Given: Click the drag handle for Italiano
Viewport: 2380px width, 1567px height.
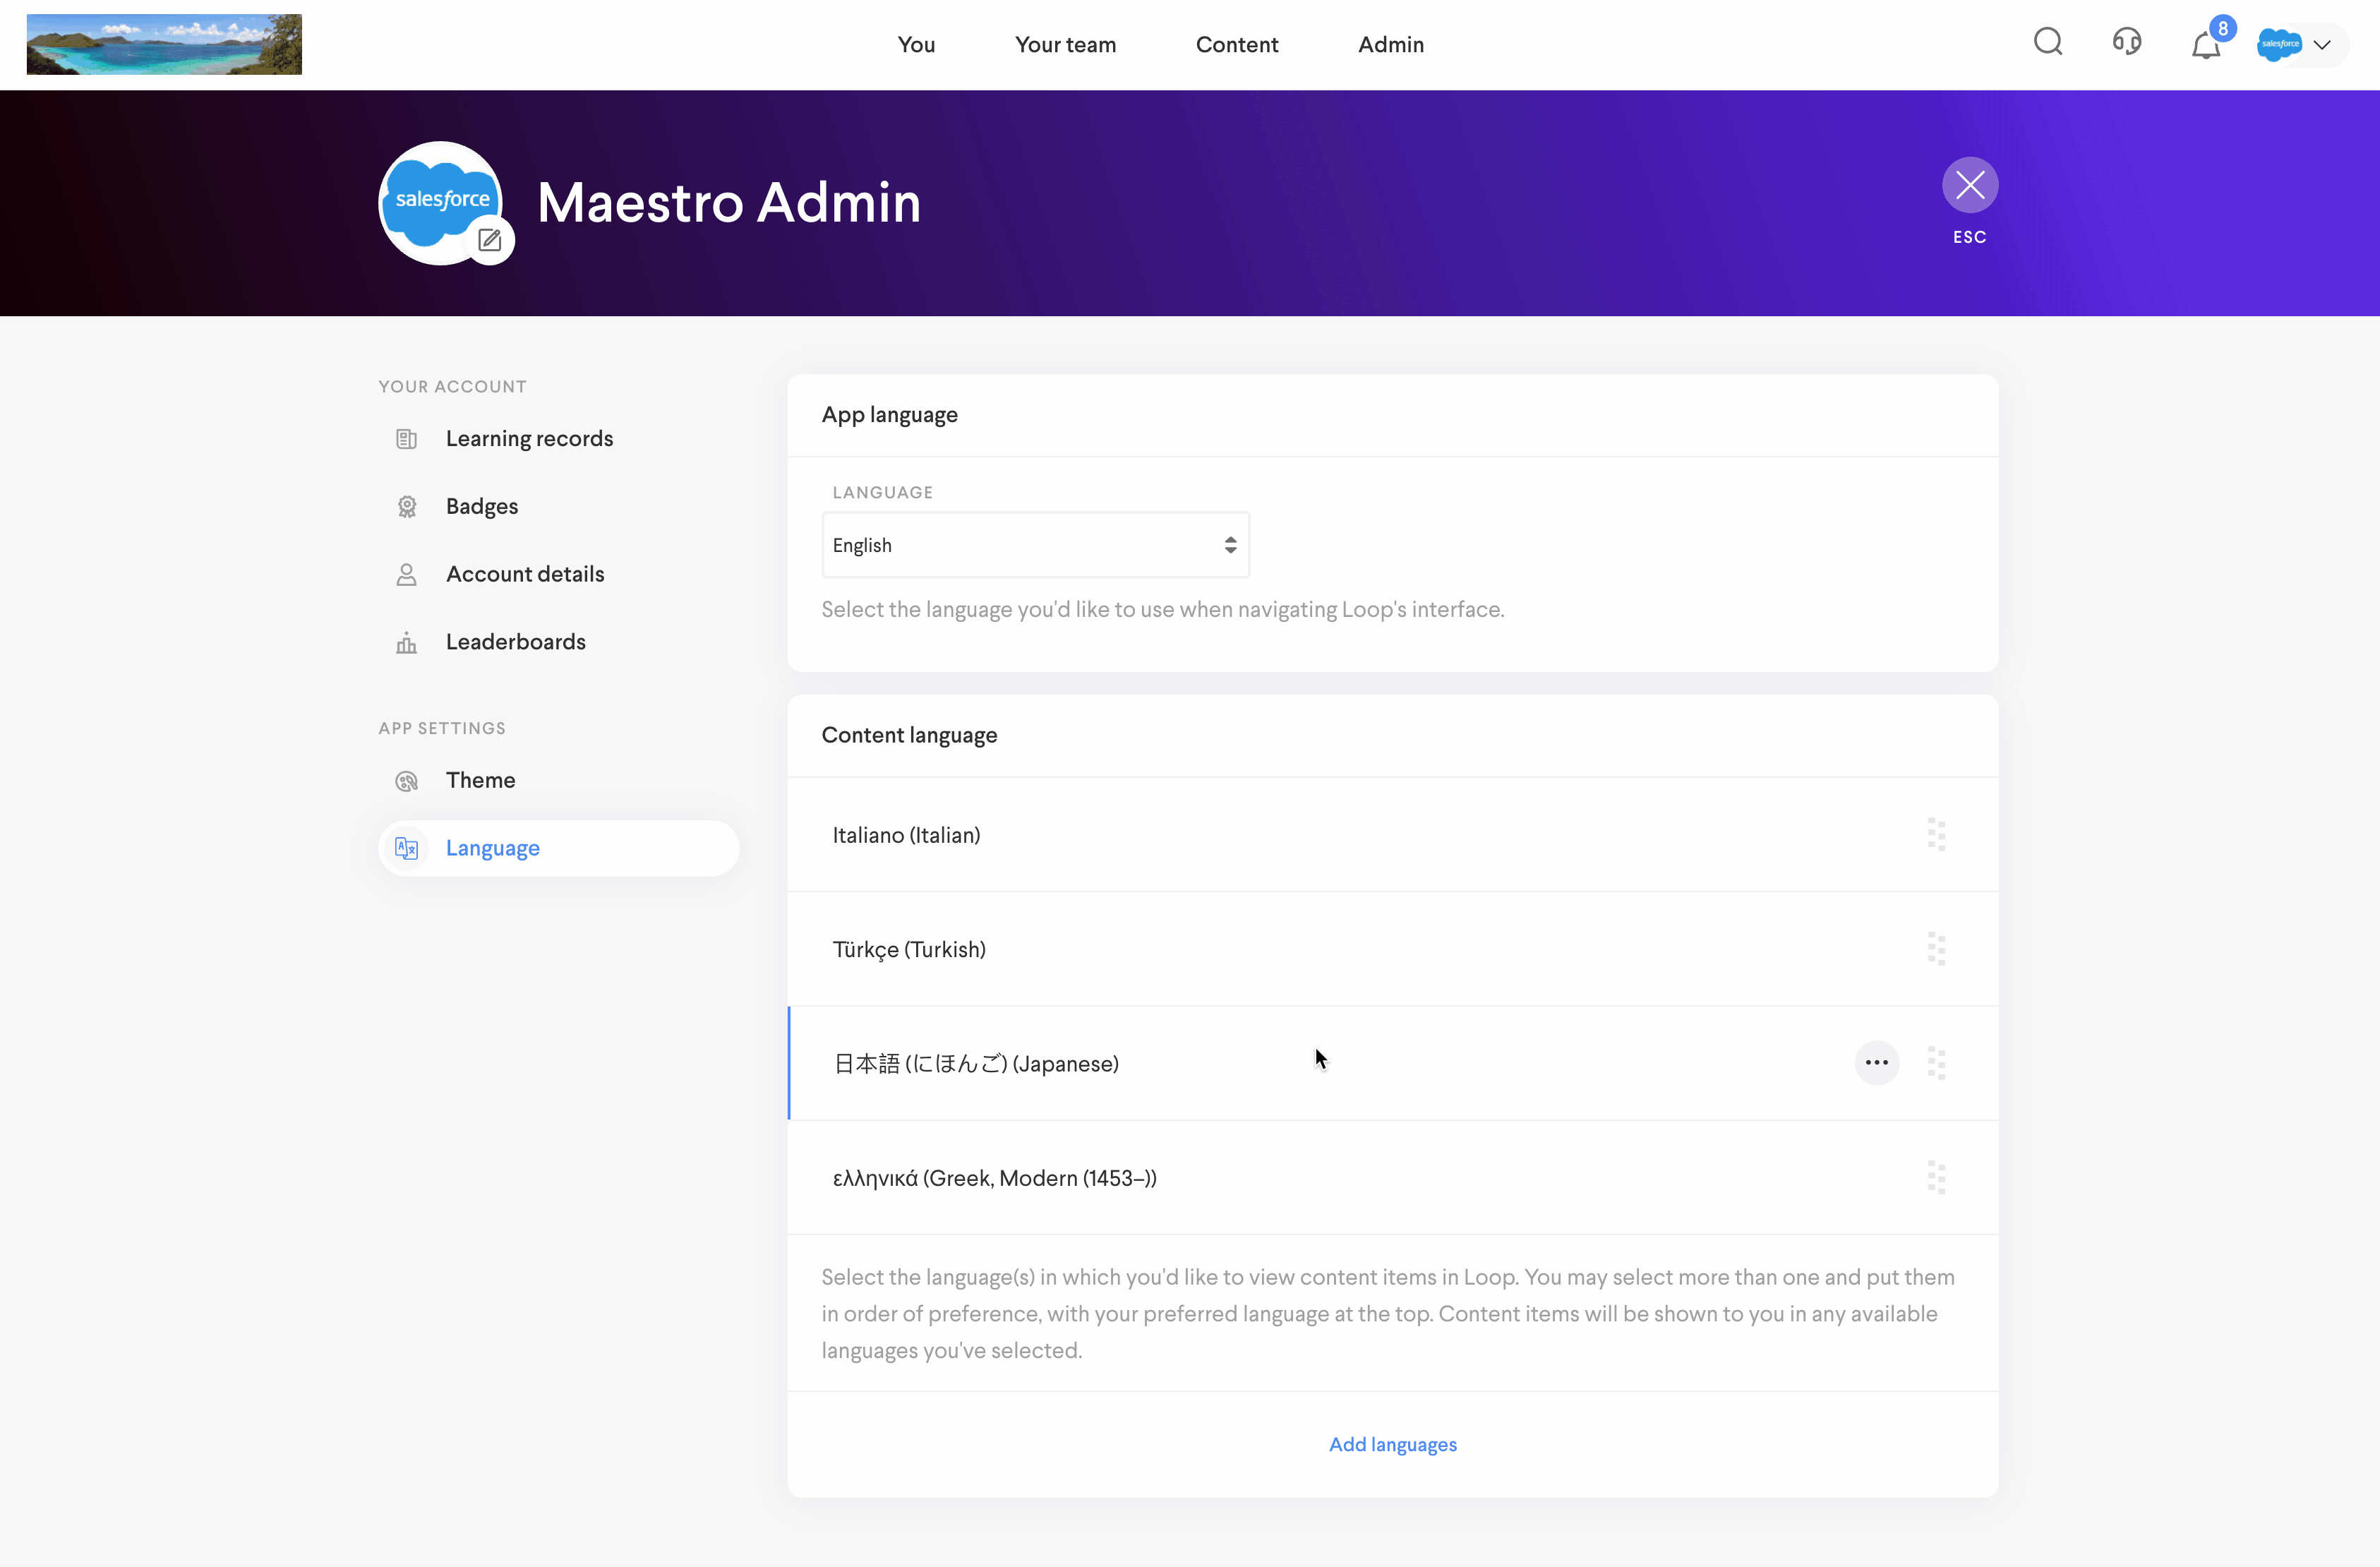Looking at the screenshot, I should pos(1936,834).
